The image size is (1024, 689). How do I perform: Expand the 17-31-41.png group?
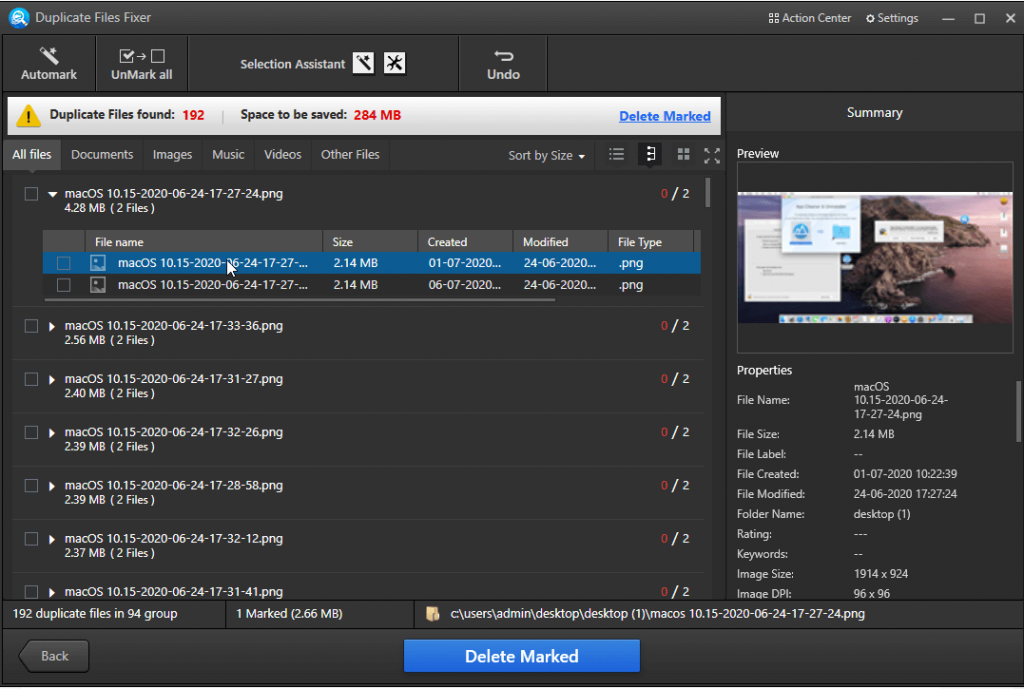tap(52, 592)
